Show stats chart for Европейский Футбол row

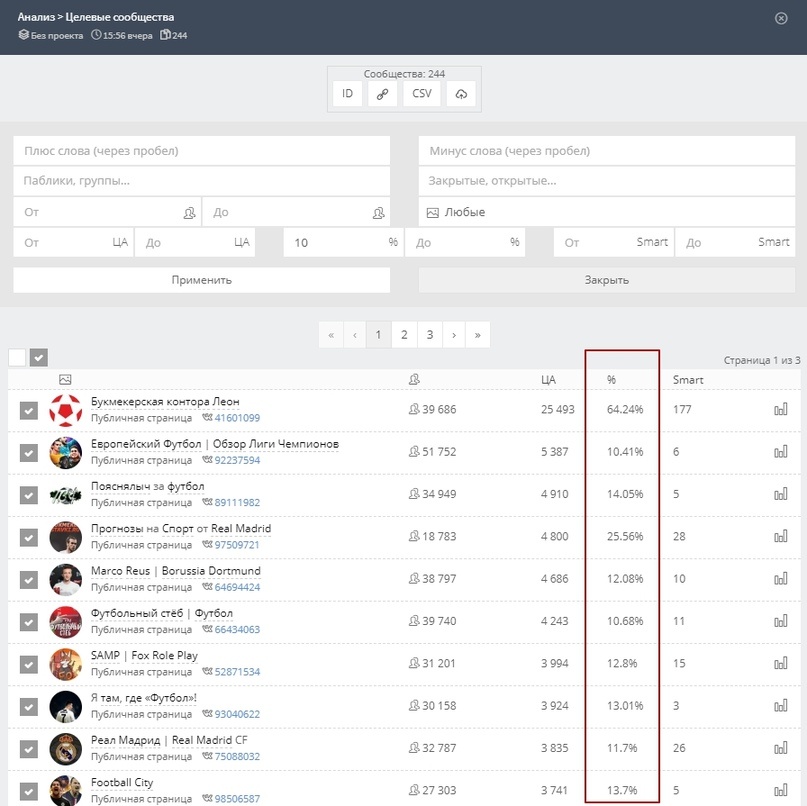pos(781,452)
